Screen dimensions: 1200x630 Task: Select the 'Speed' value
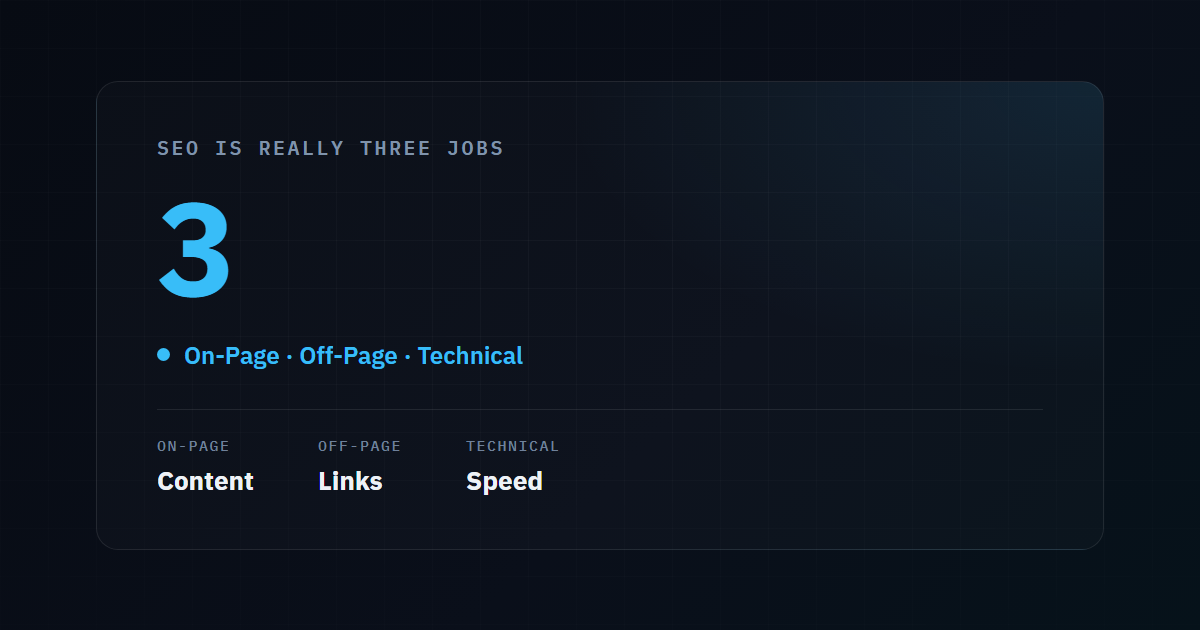tap(504, 481)
